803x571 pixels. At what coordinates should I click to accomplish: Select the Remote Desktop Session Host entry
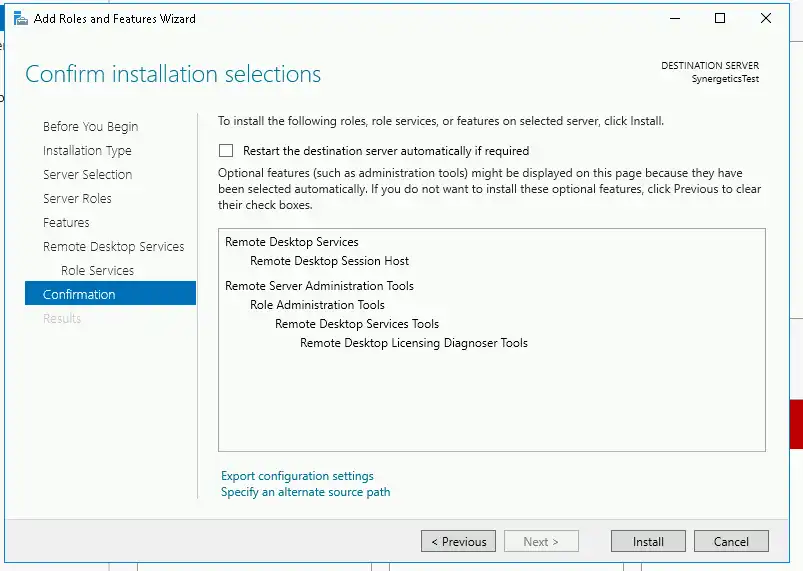tap(329, 261)
